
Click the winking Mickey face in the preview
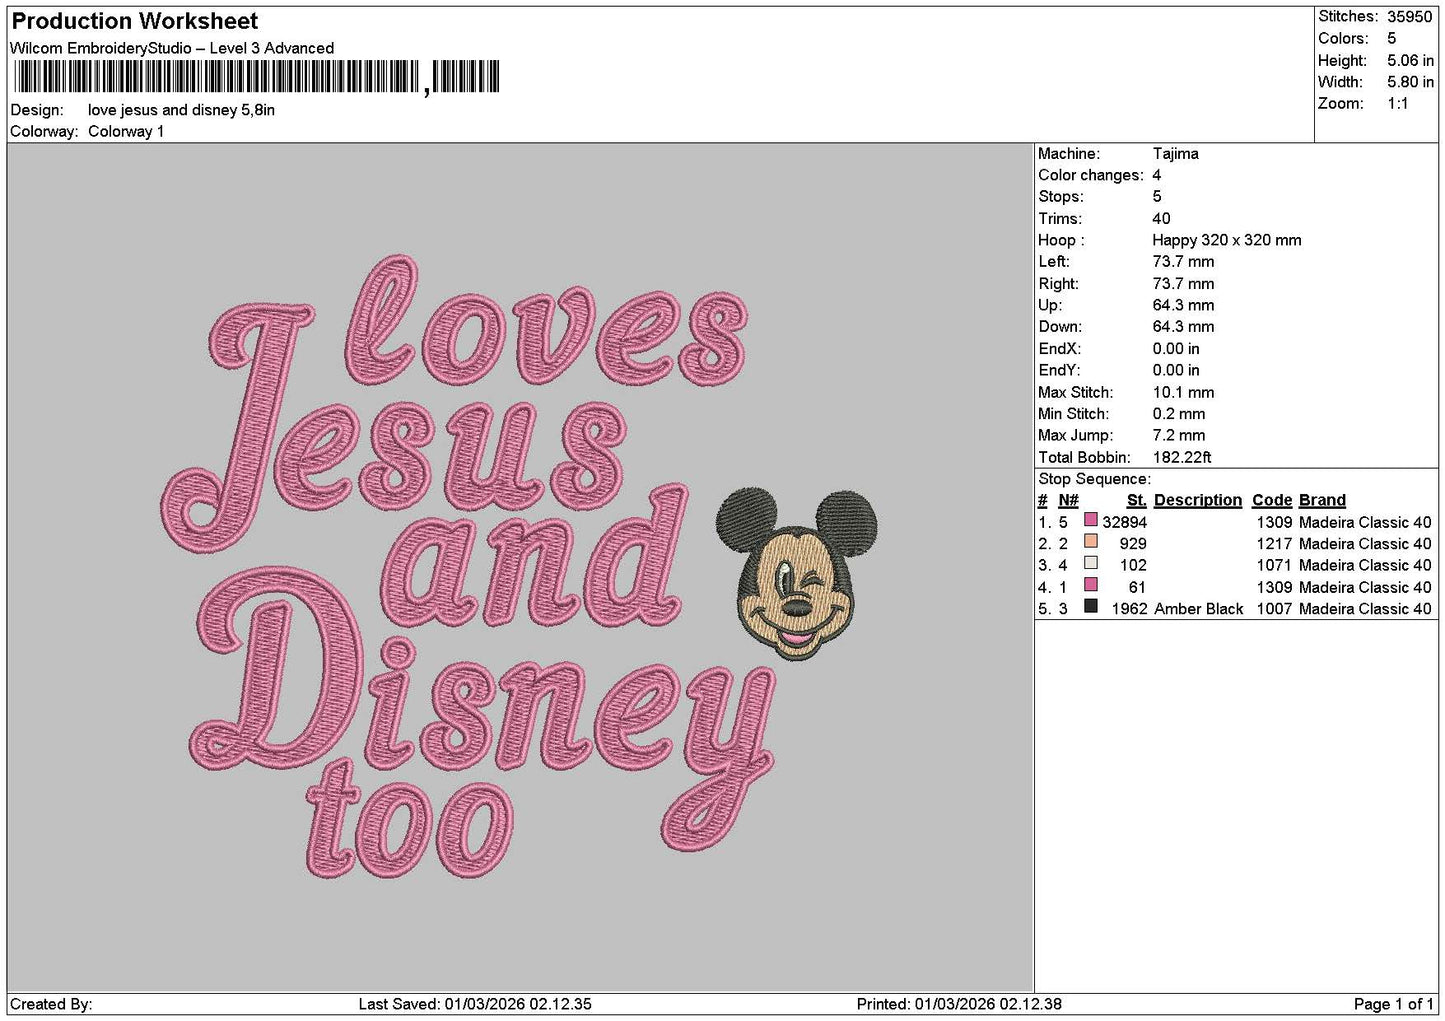tap(798, 573)
